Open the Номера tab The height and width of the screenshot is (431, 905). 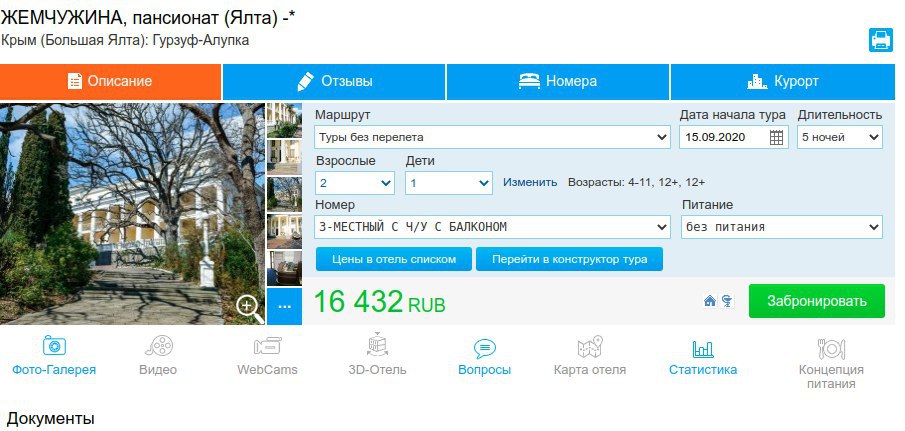pyautogui.click(x=558, y=81)
